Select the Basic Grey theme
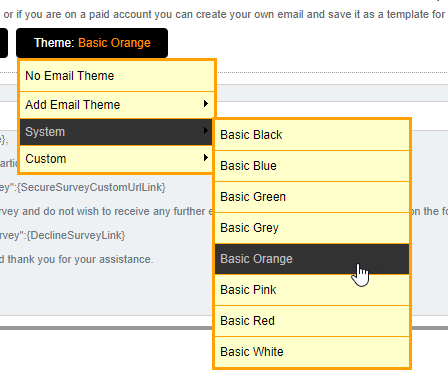This screenshot has height=390, width=448. pos(312,228)
